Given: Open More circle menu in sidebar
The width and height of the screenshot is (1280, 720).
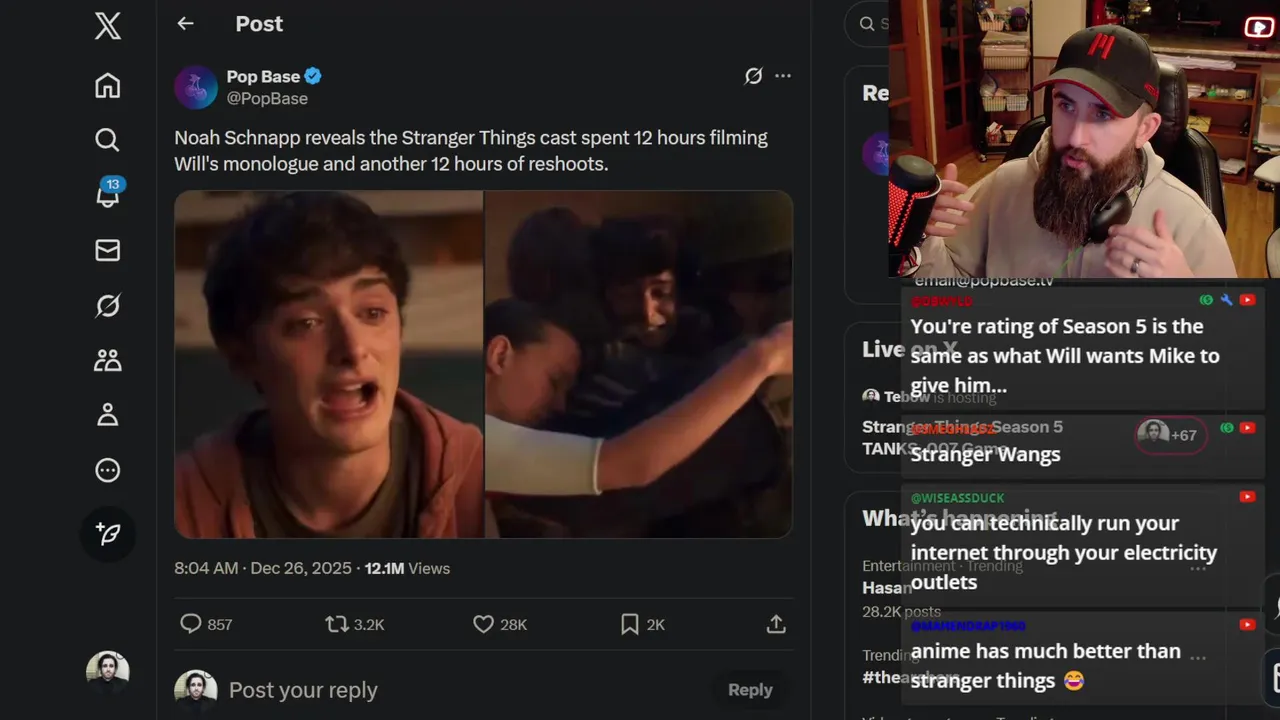Looking at the screenshot, I should click(108, 470).
